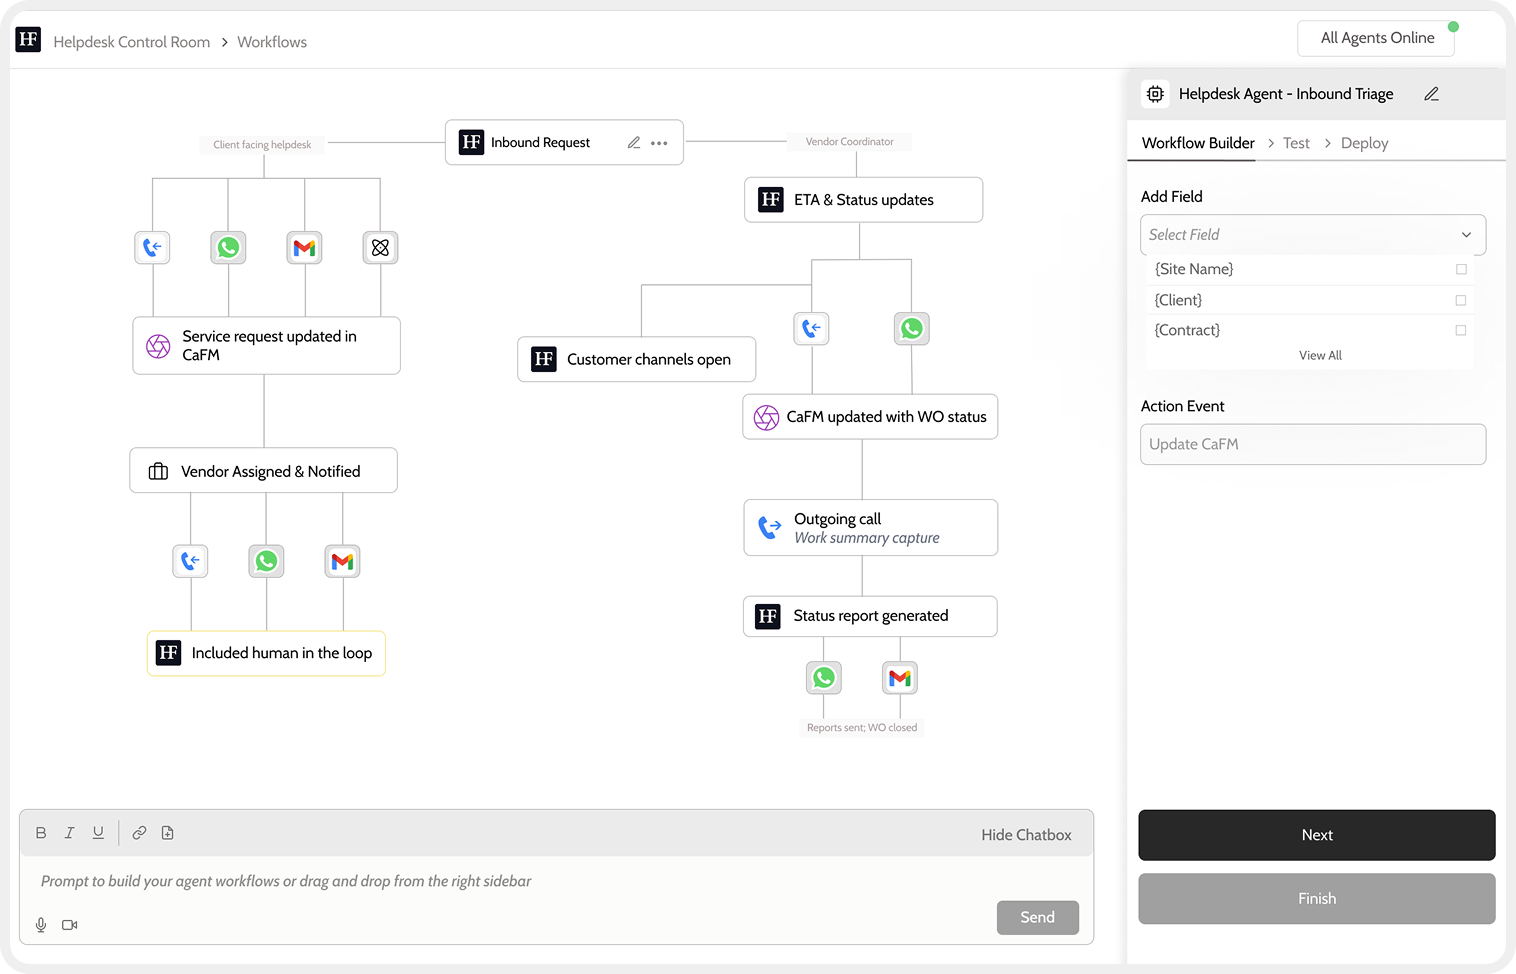This screenshot has height=974, width=1516.
Task: Click the Workflows breadcrumb chevron
Action: 223,41
